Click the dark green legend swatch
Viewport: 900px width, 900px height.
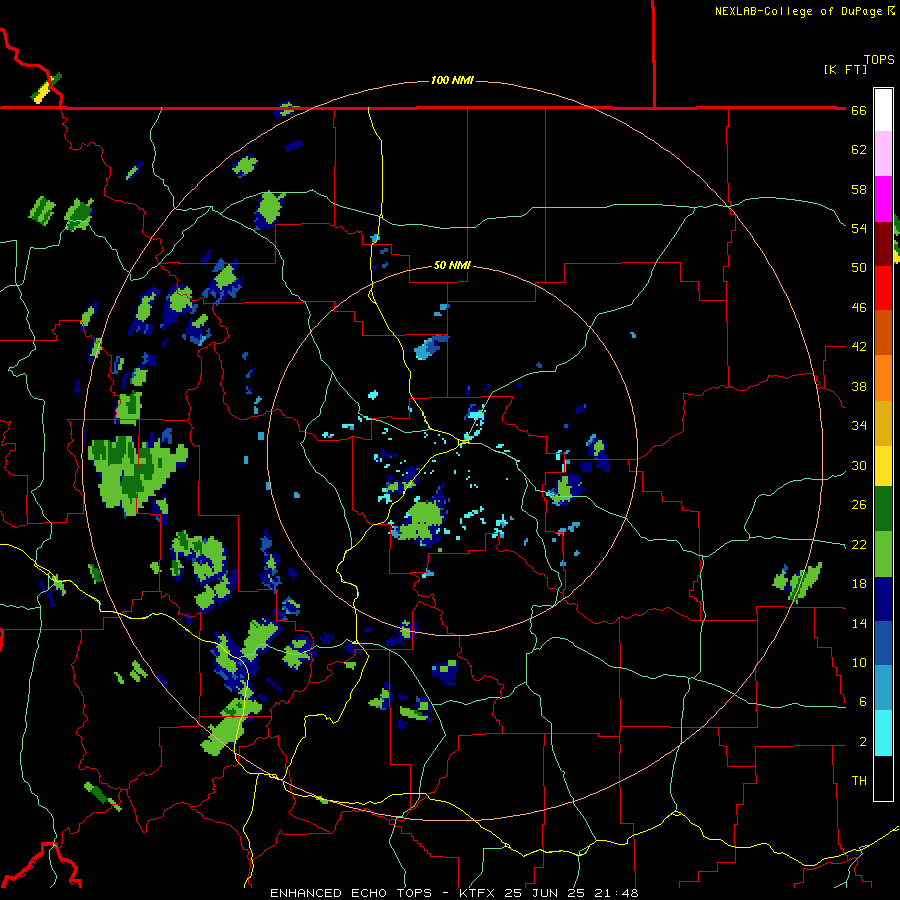point(883,509)
